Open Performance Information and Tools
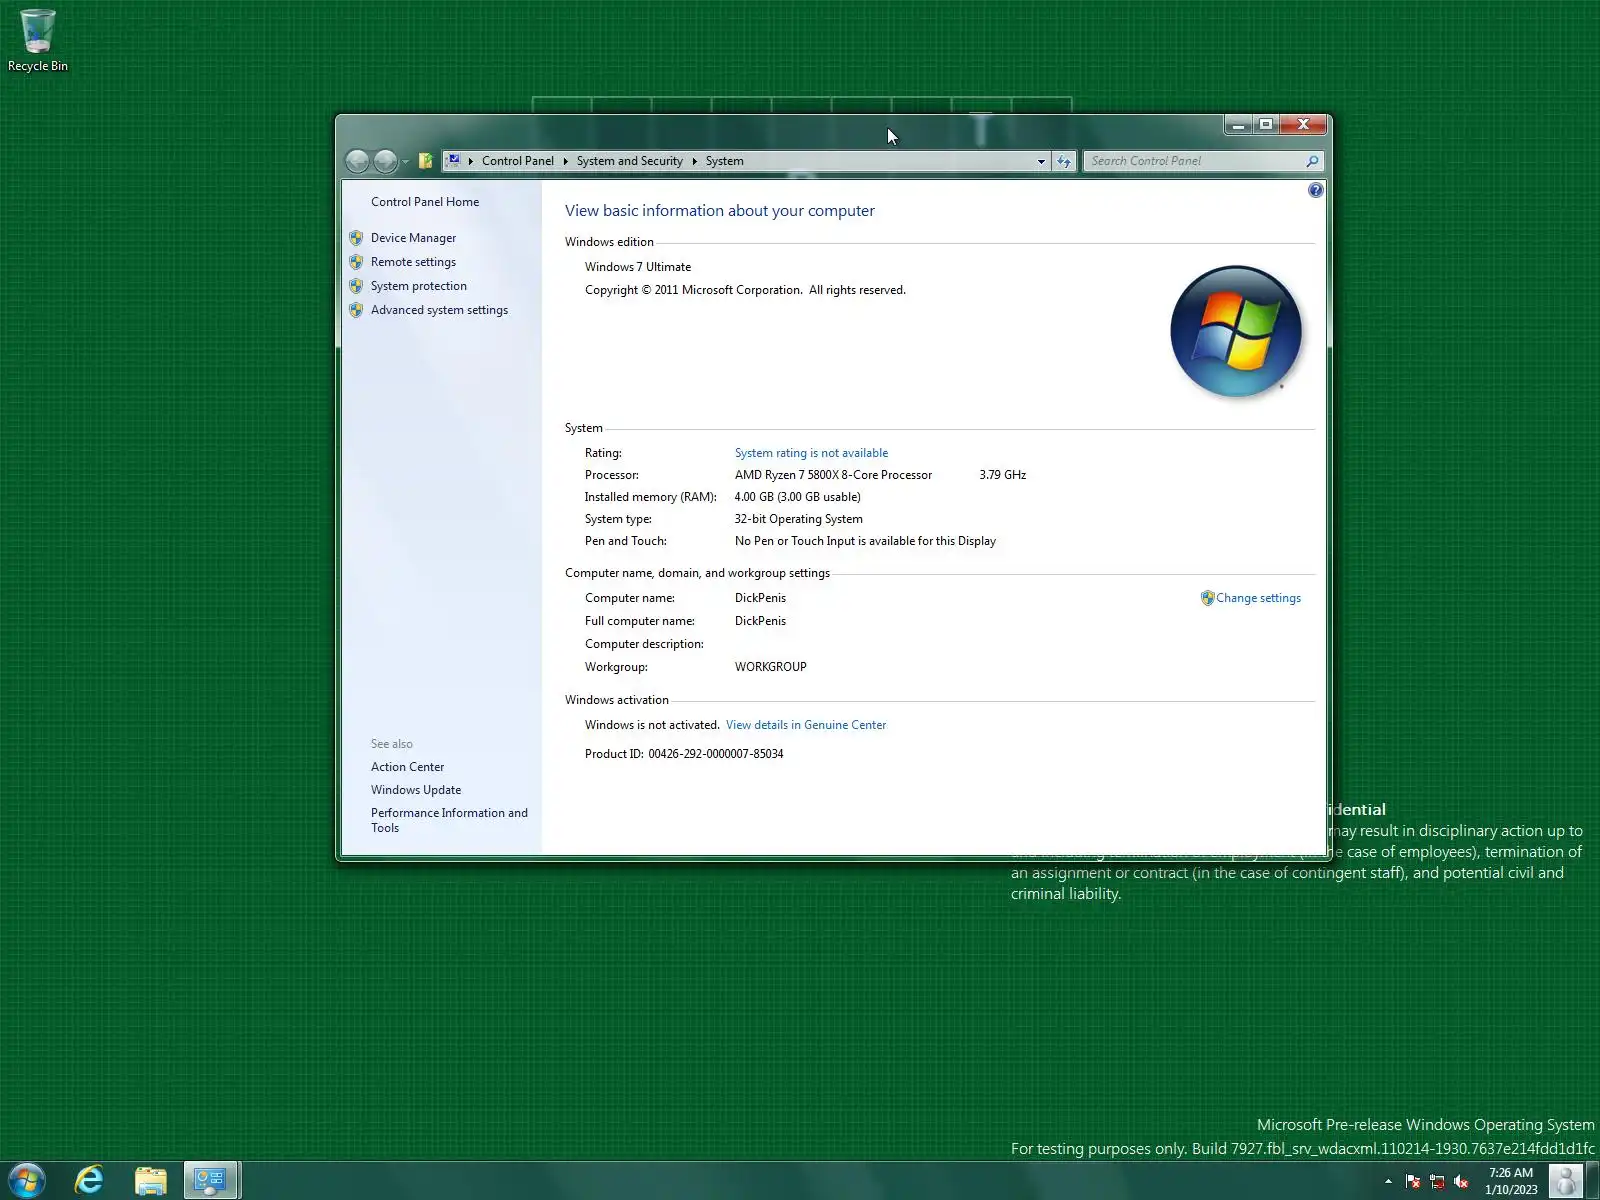Screen dimensions: 1600x1200 (x=449, y=820)
